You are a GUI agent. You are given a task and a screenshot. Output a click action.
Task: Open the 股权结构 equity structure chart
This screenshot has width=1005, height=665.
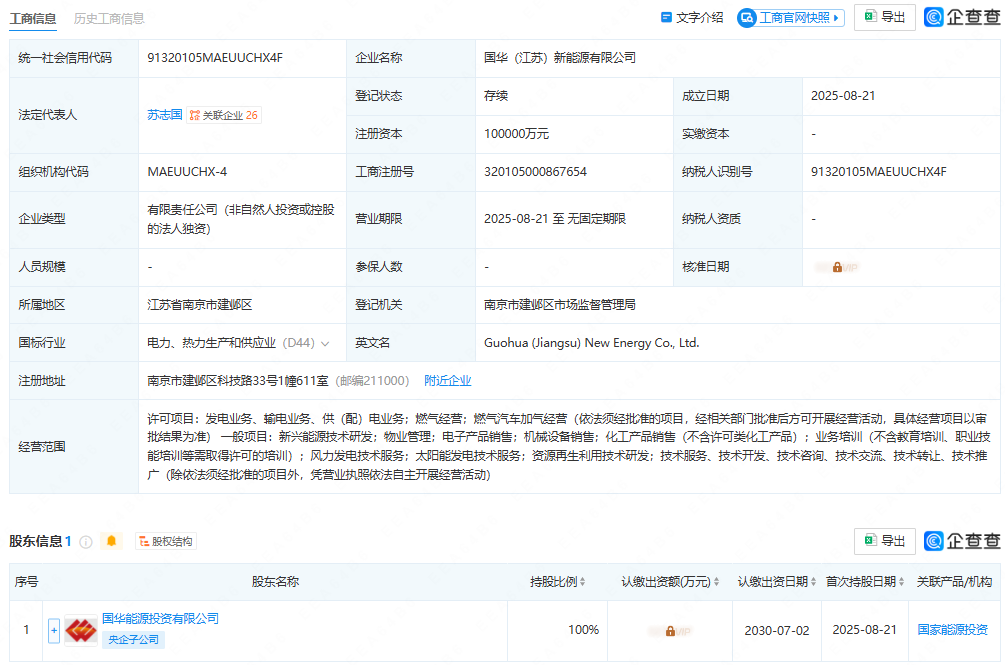166,541
